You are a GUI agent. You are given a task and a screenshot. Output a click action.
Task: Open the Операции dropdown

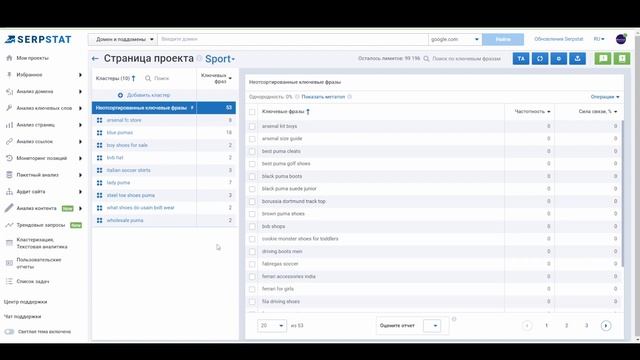pos(605,97)
